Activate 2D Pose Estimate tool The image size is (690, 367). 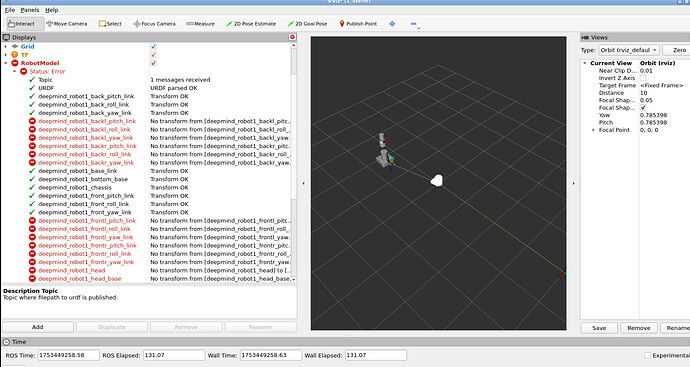point(251,24)
